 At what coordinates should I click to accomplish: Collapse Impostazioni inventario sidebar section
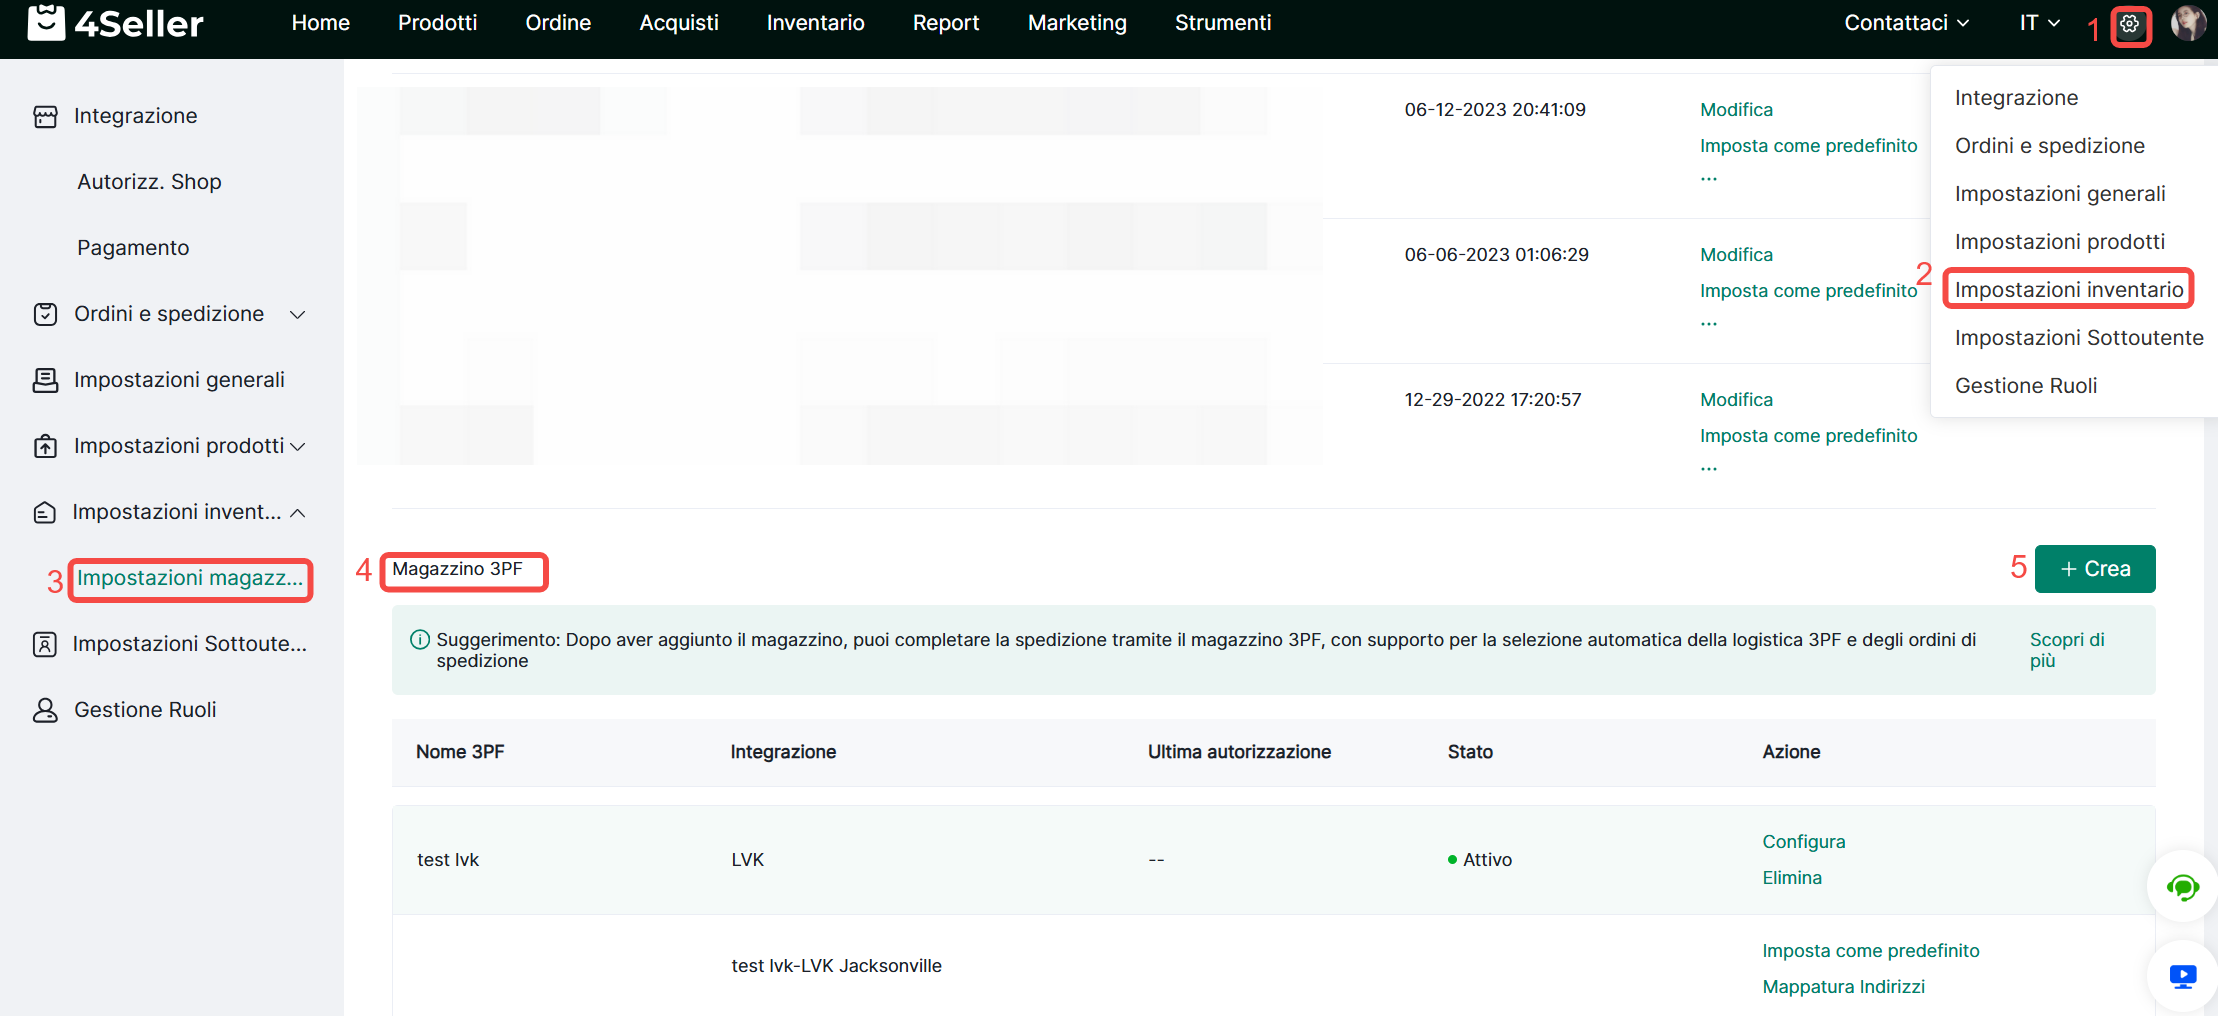click(x=297, y=513)
